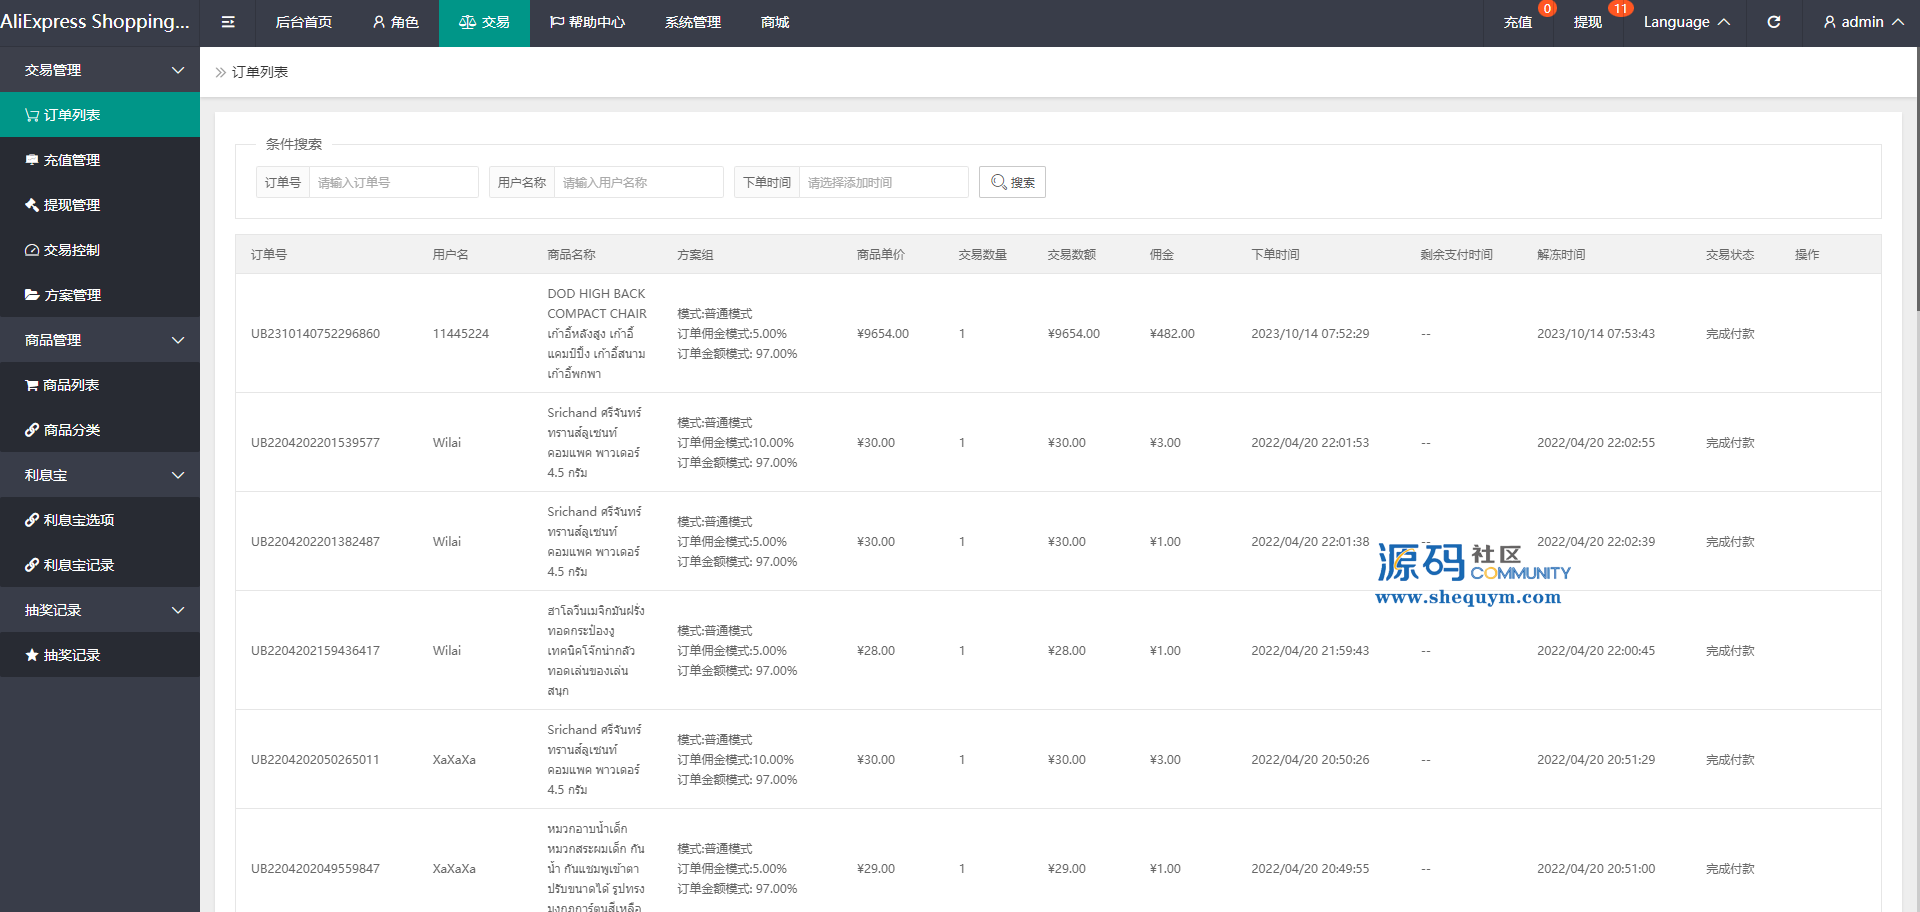This screenshot has height=912, width=1920.
Task: Collapse the 利息宝 sidebar group
Action: [x=100, y=475]
